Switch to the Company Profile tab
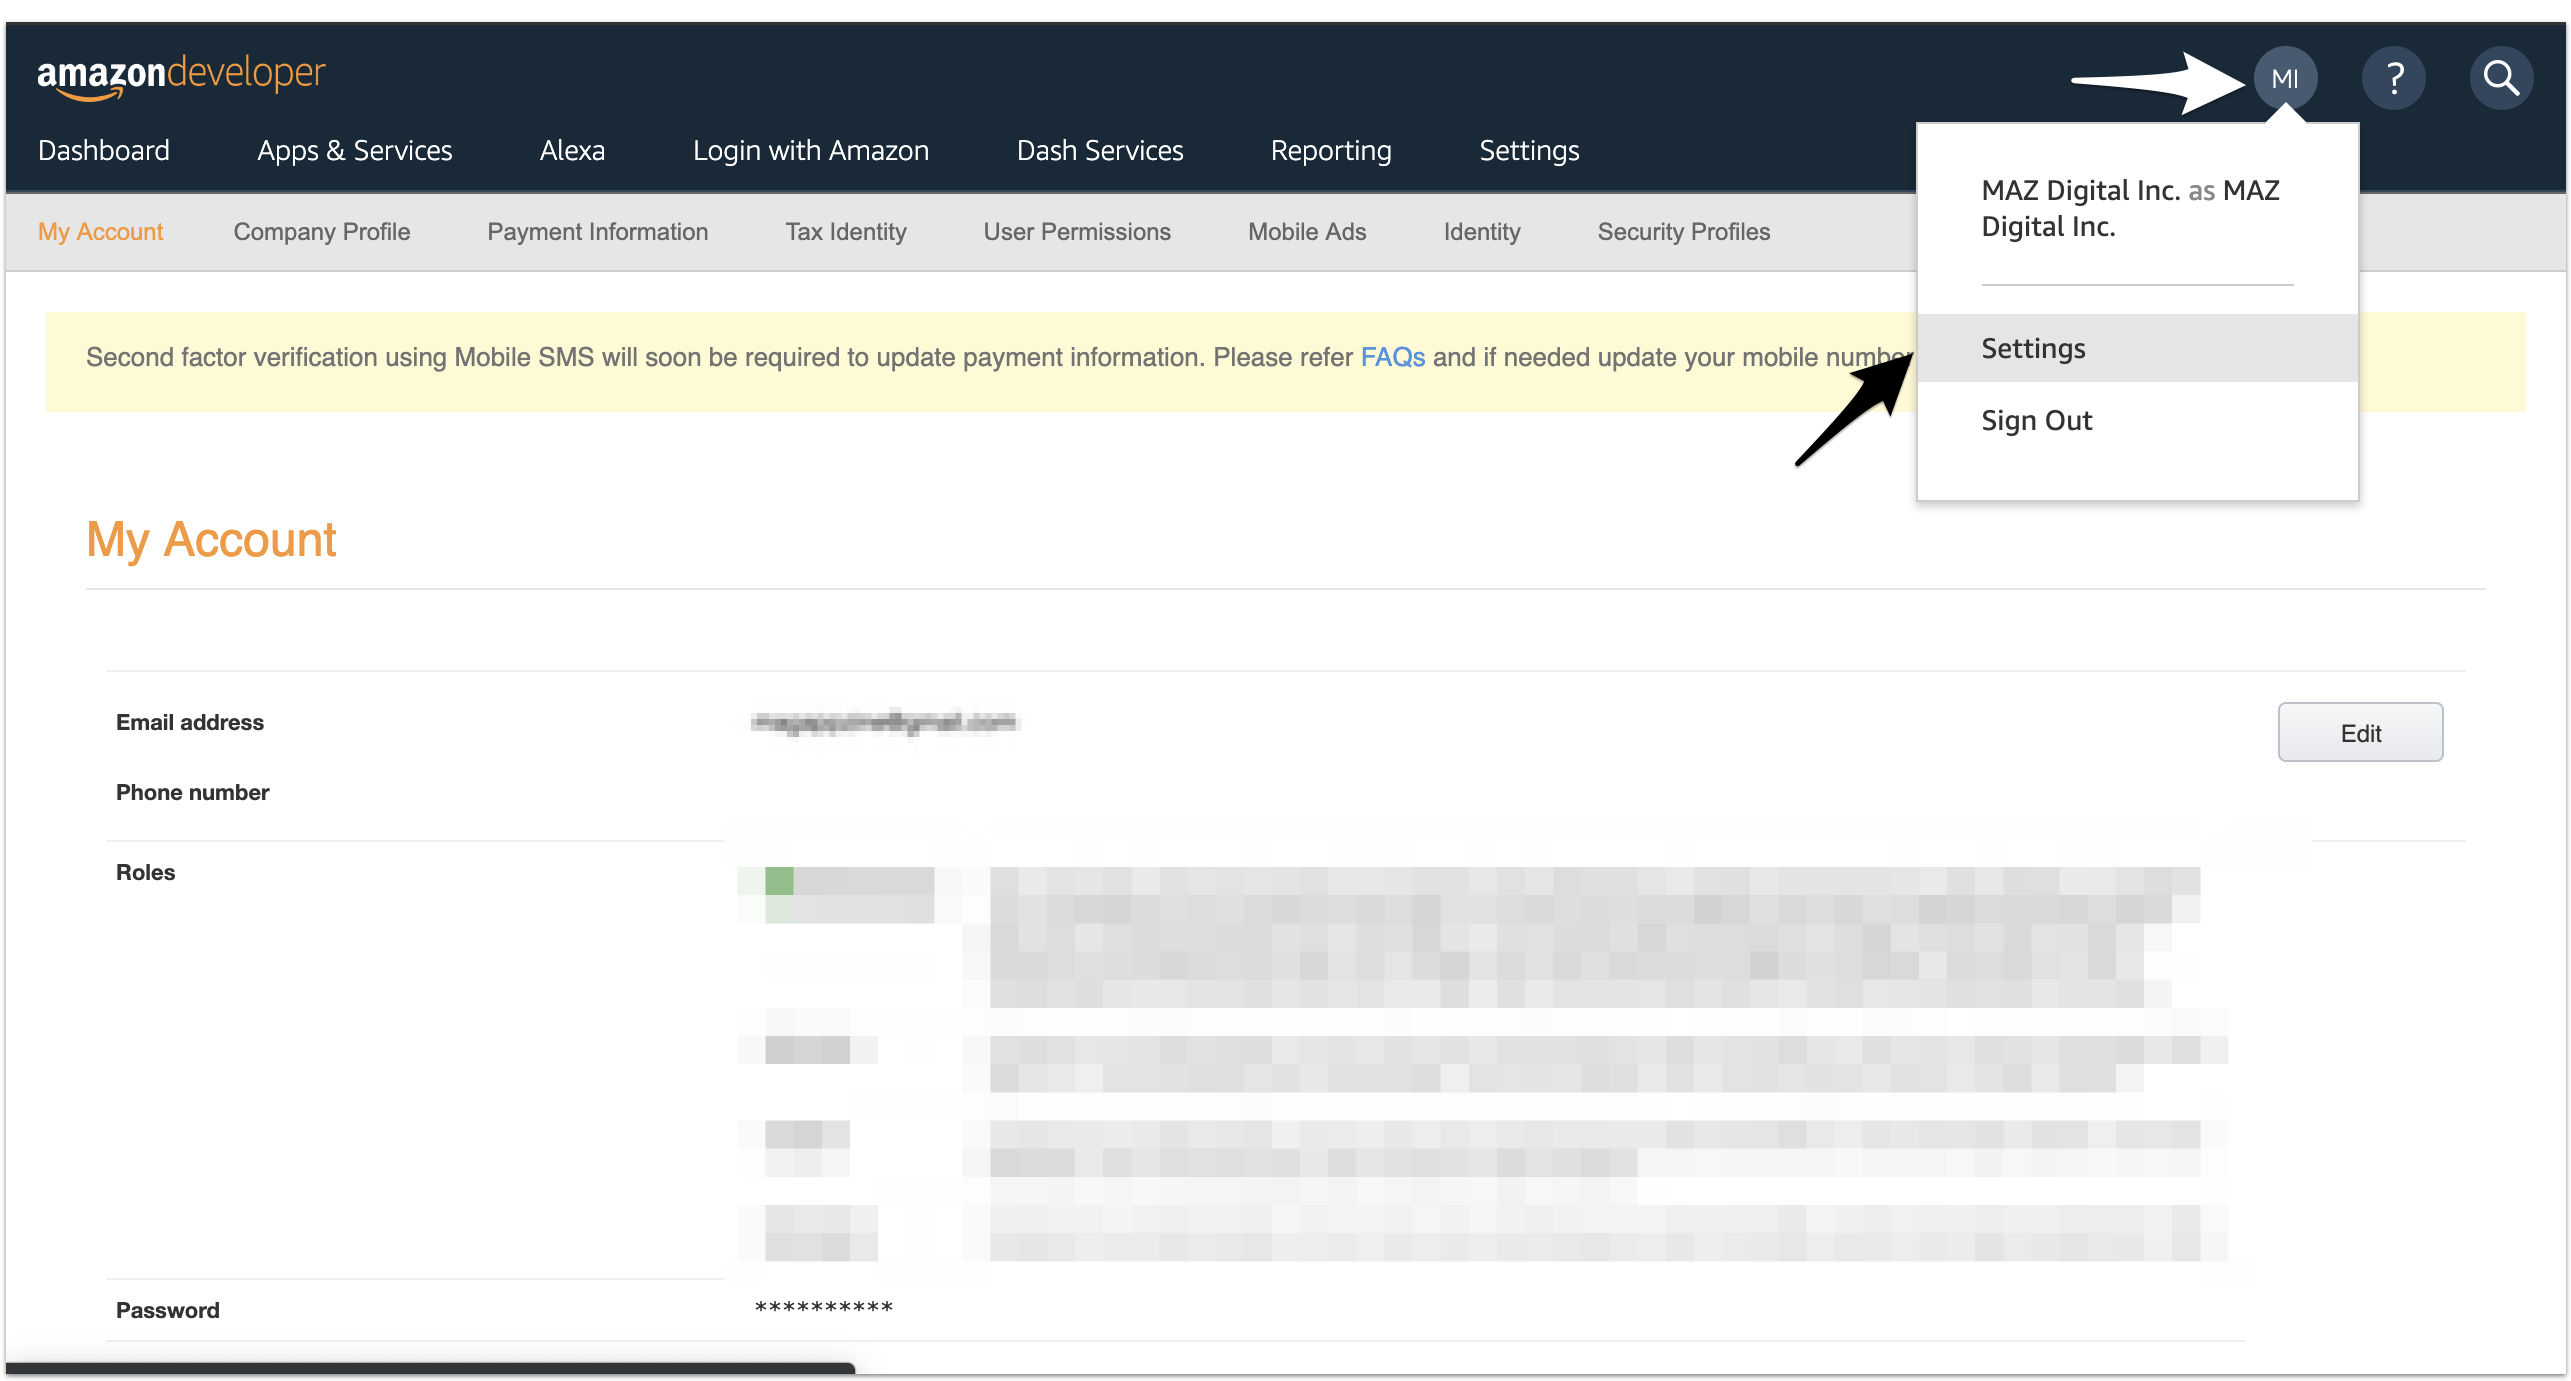The height and width of the screenshot is (1381, 2571). click(x=322, y=231)
